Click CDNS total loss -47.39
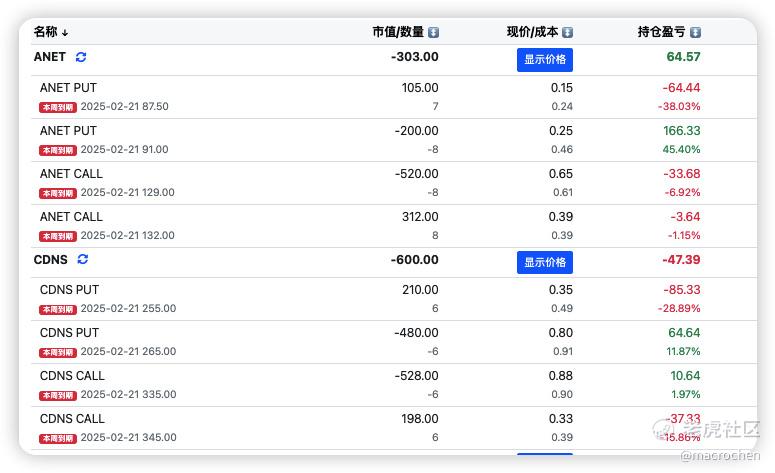The image size is (775, 473). (681, 259)
